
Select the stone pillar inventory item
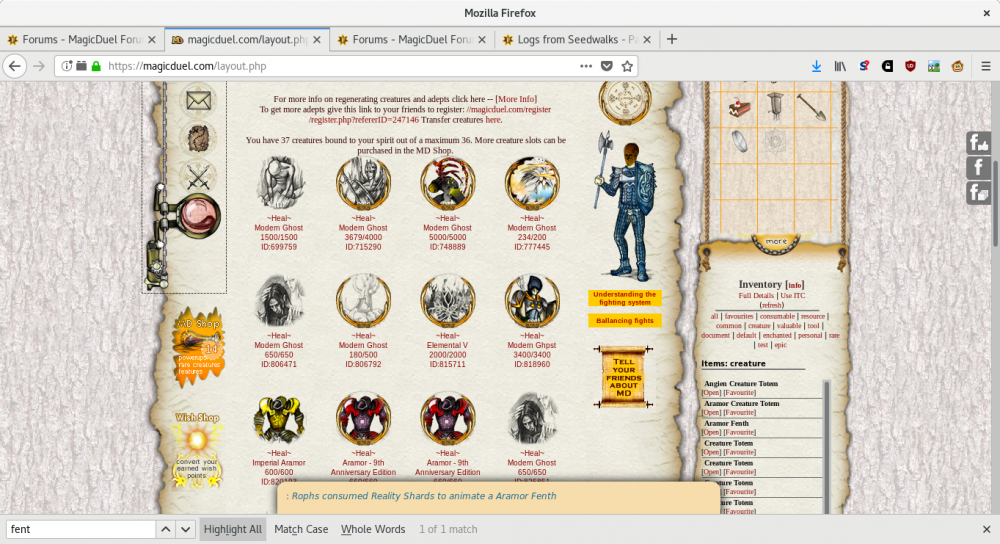[775, 105]
